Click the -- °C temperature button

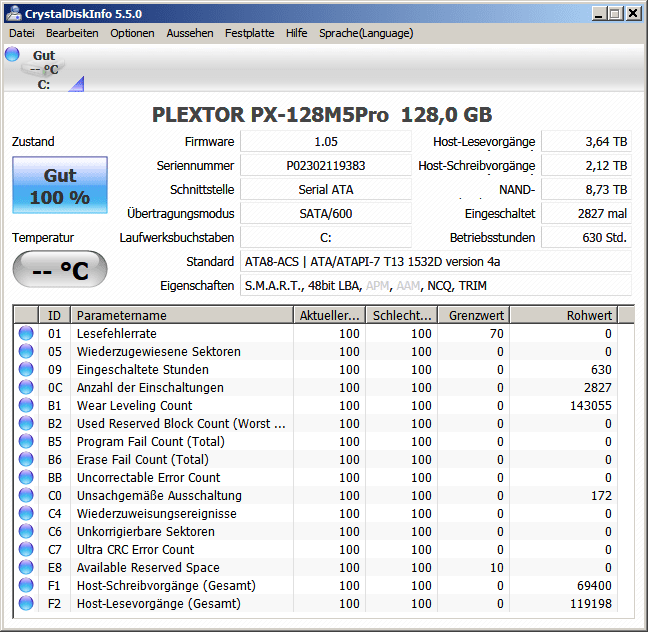[60, 269]
